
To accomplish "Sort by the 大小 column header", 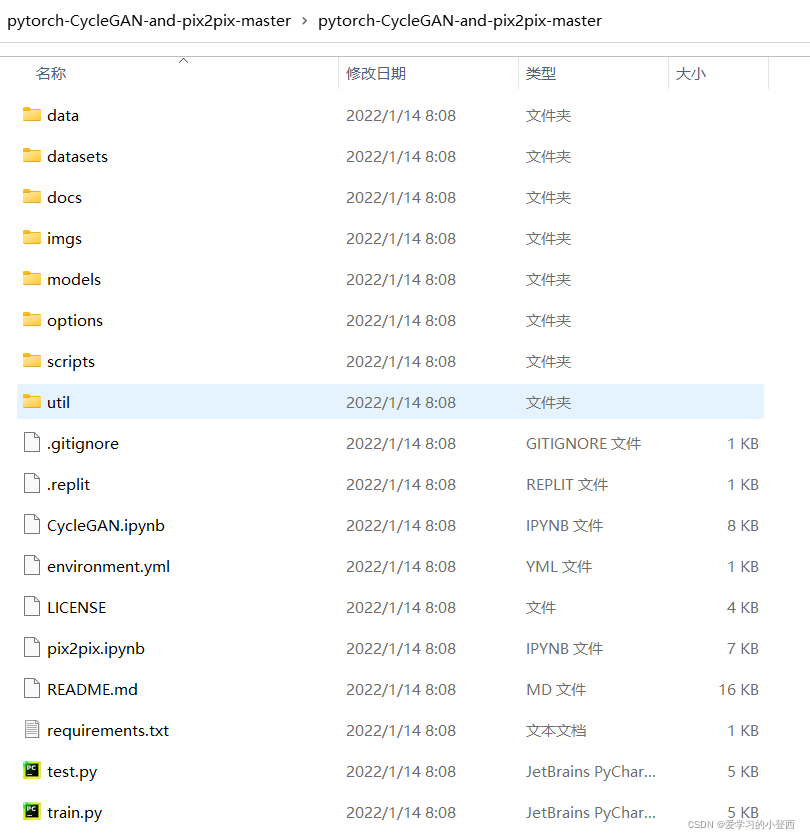I will 691,73.
